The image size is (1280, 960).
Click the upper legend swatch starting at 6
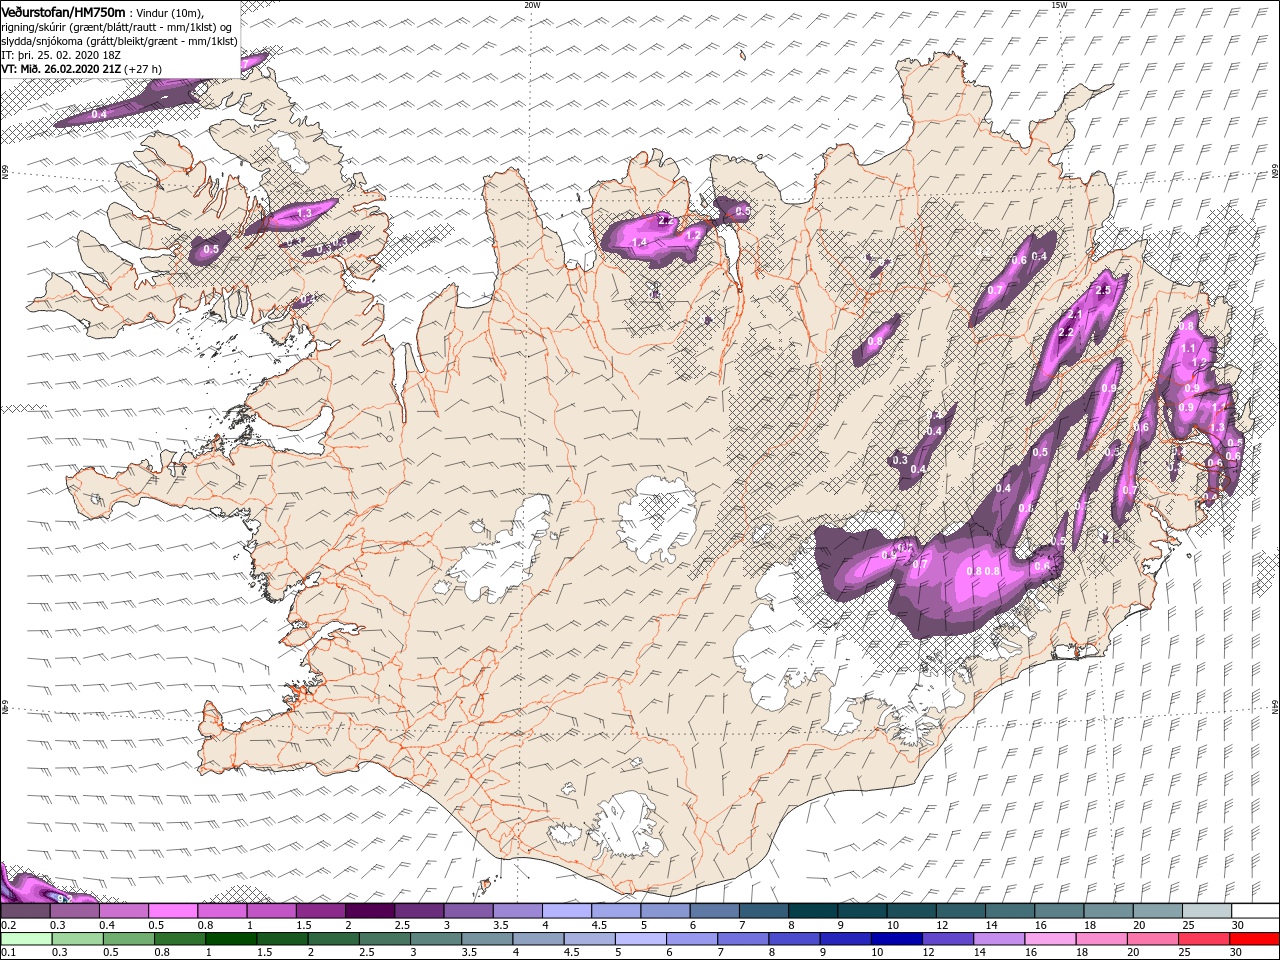(714, 911)
